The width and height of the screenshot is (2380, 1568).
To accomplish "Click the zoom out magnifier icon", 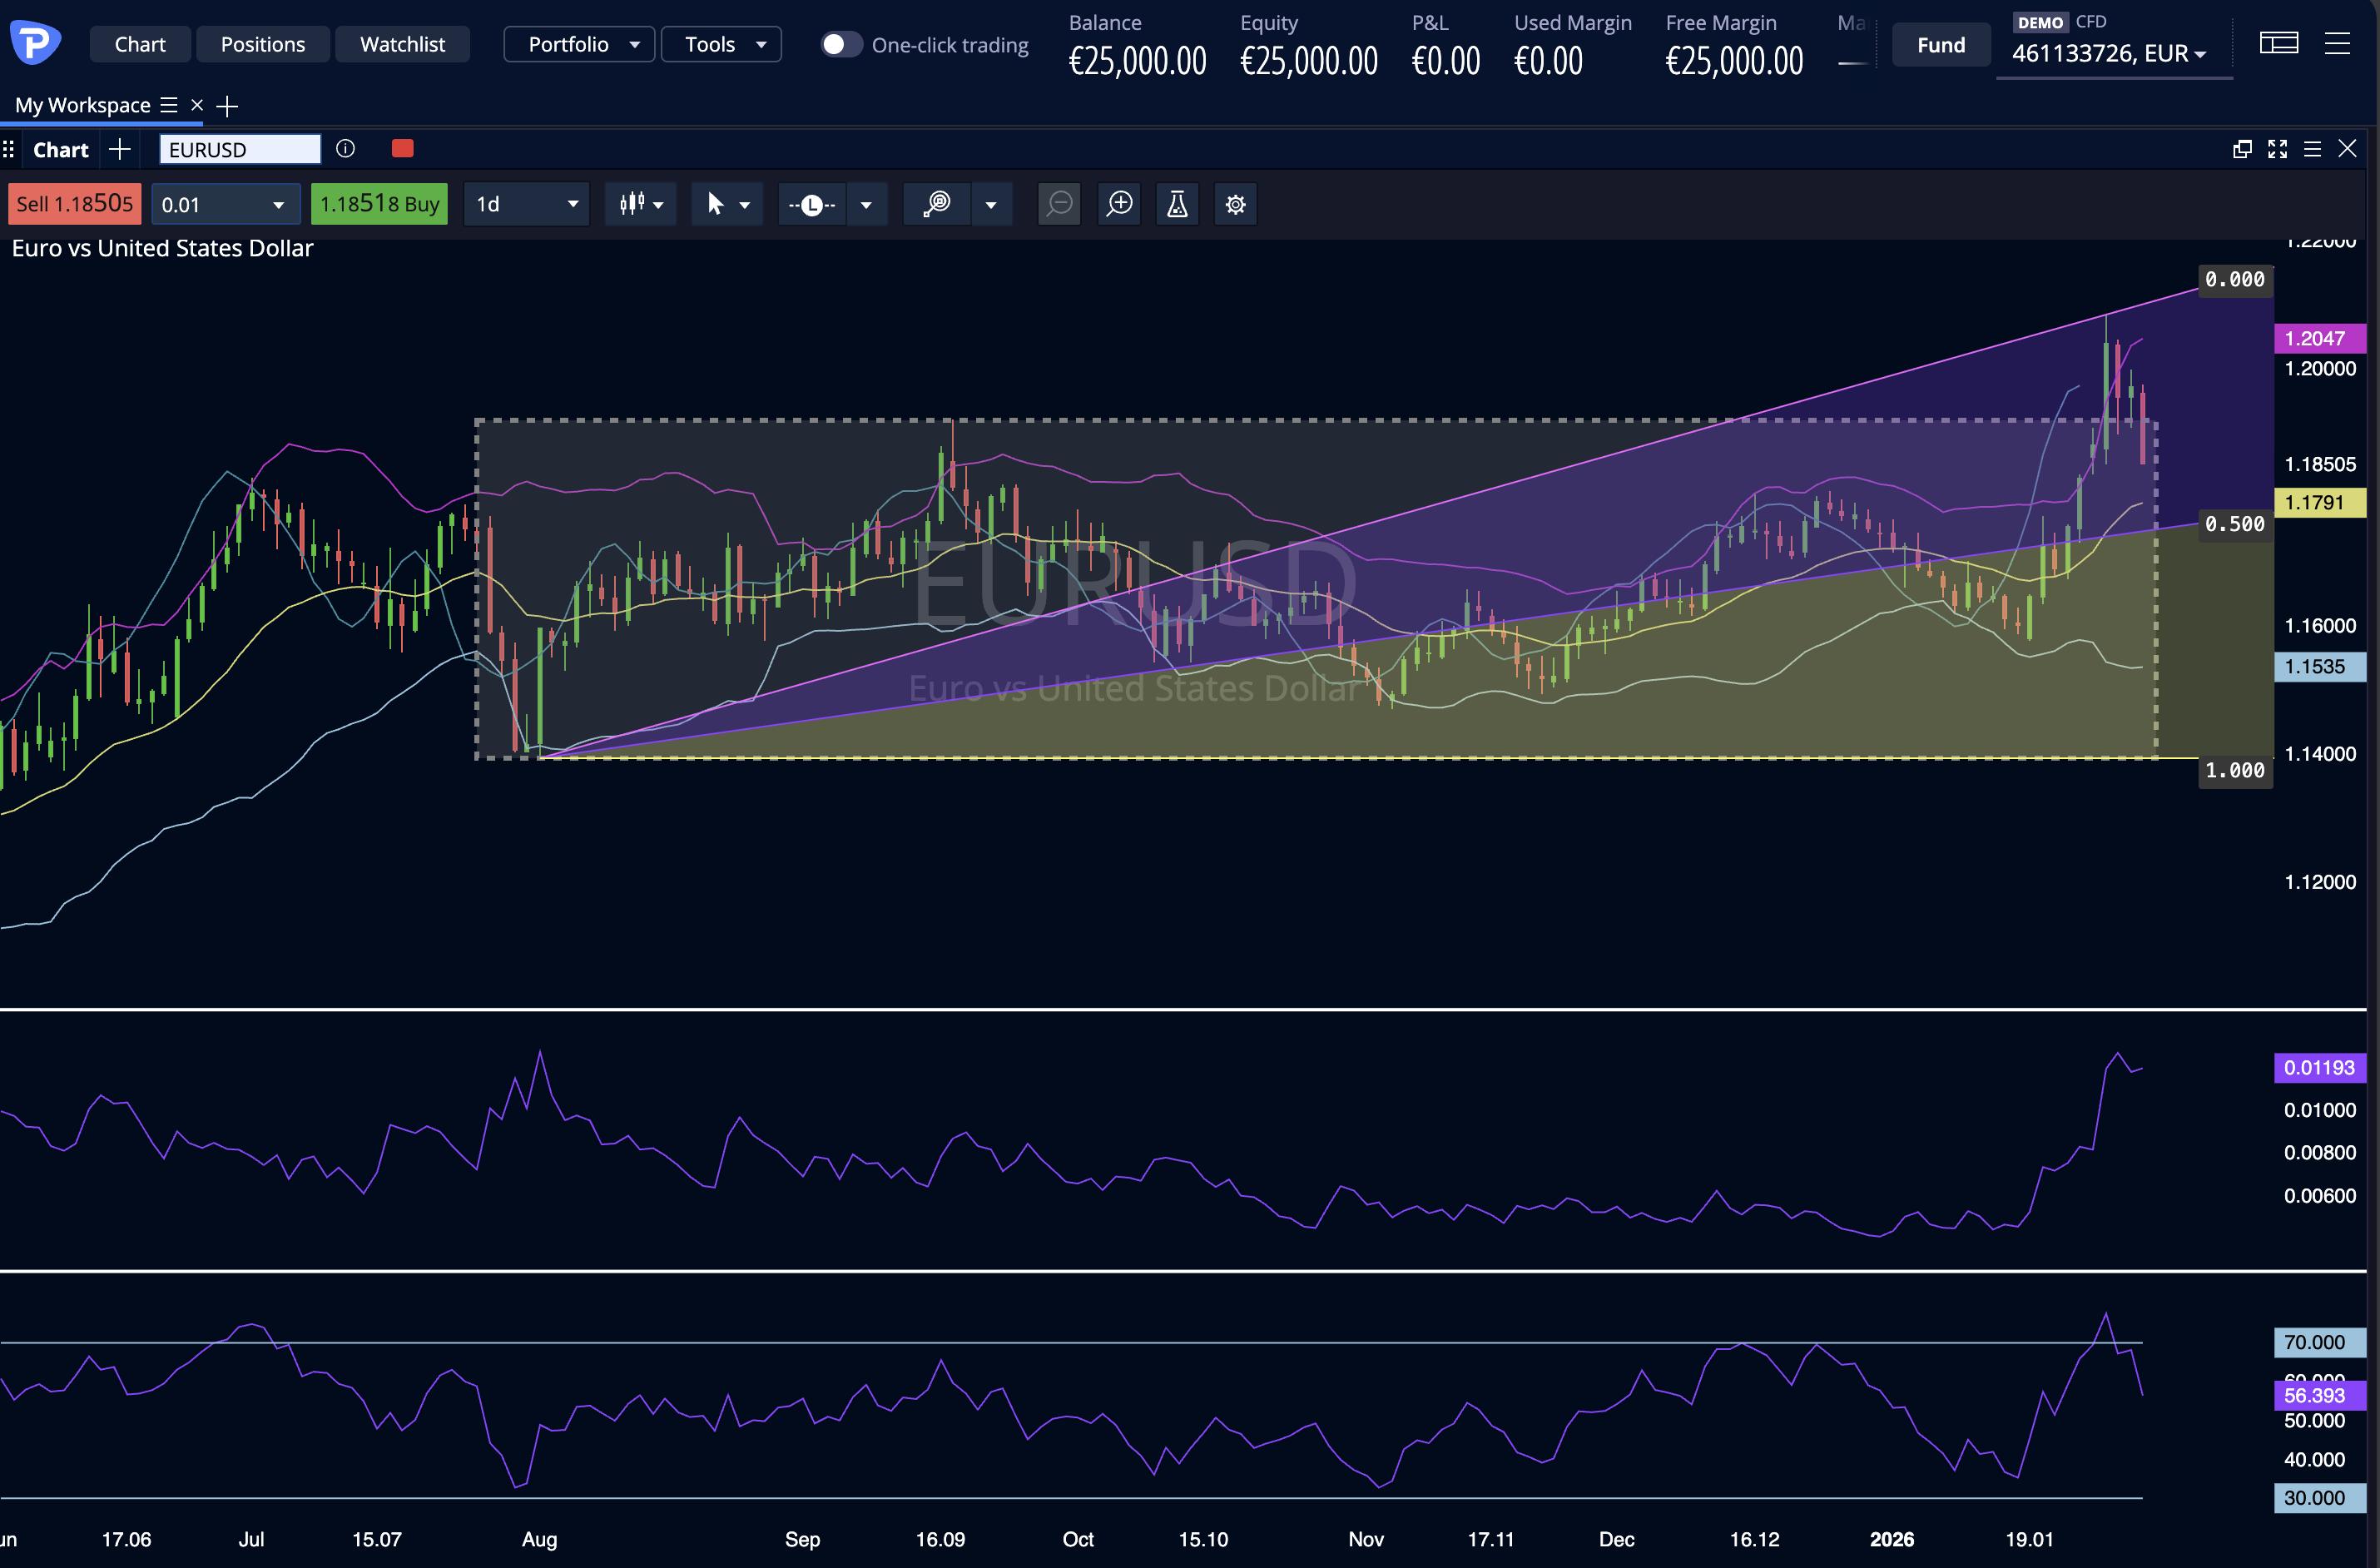I will [x=1059, y=204].
